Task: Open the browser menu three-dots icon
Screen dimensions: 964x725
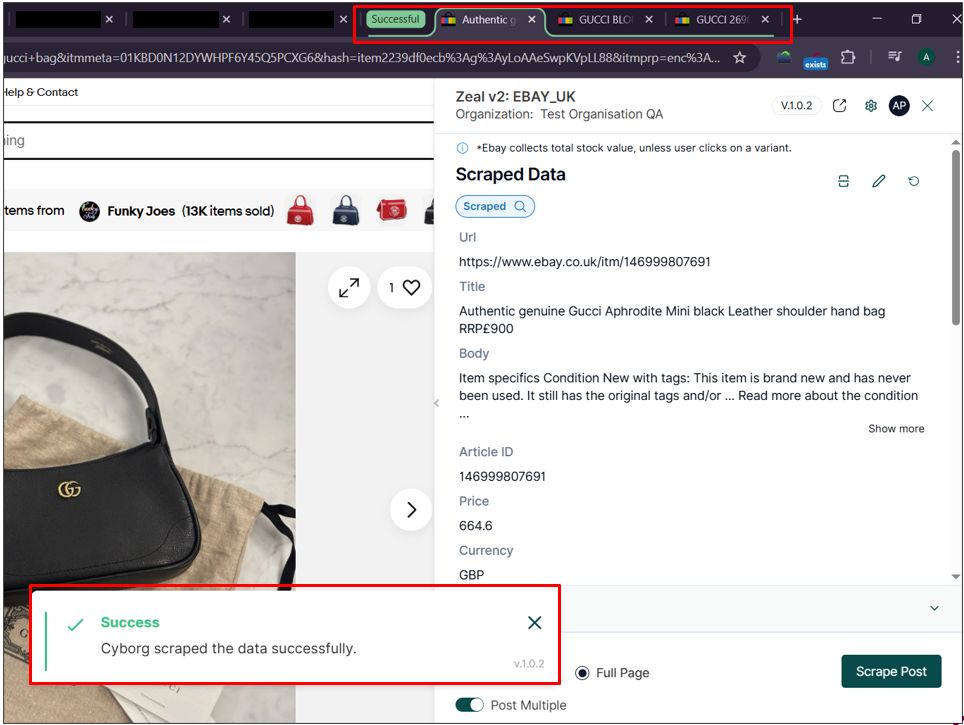Action: 957,57
